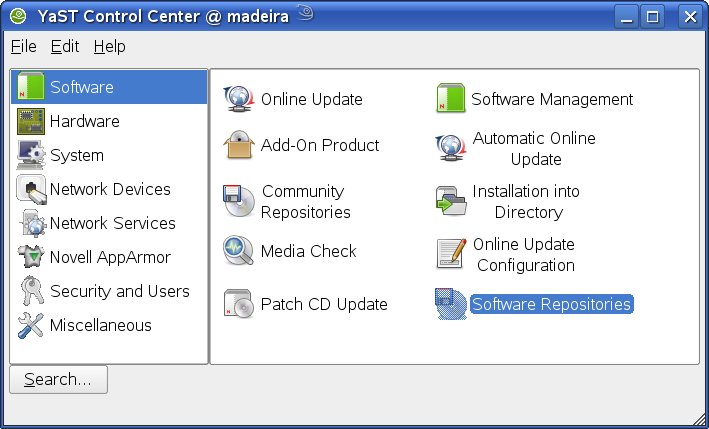Viewport: 709px width, 429px height.
Task: Click the Security and Users keys icon
Action: tap(31, 291)
